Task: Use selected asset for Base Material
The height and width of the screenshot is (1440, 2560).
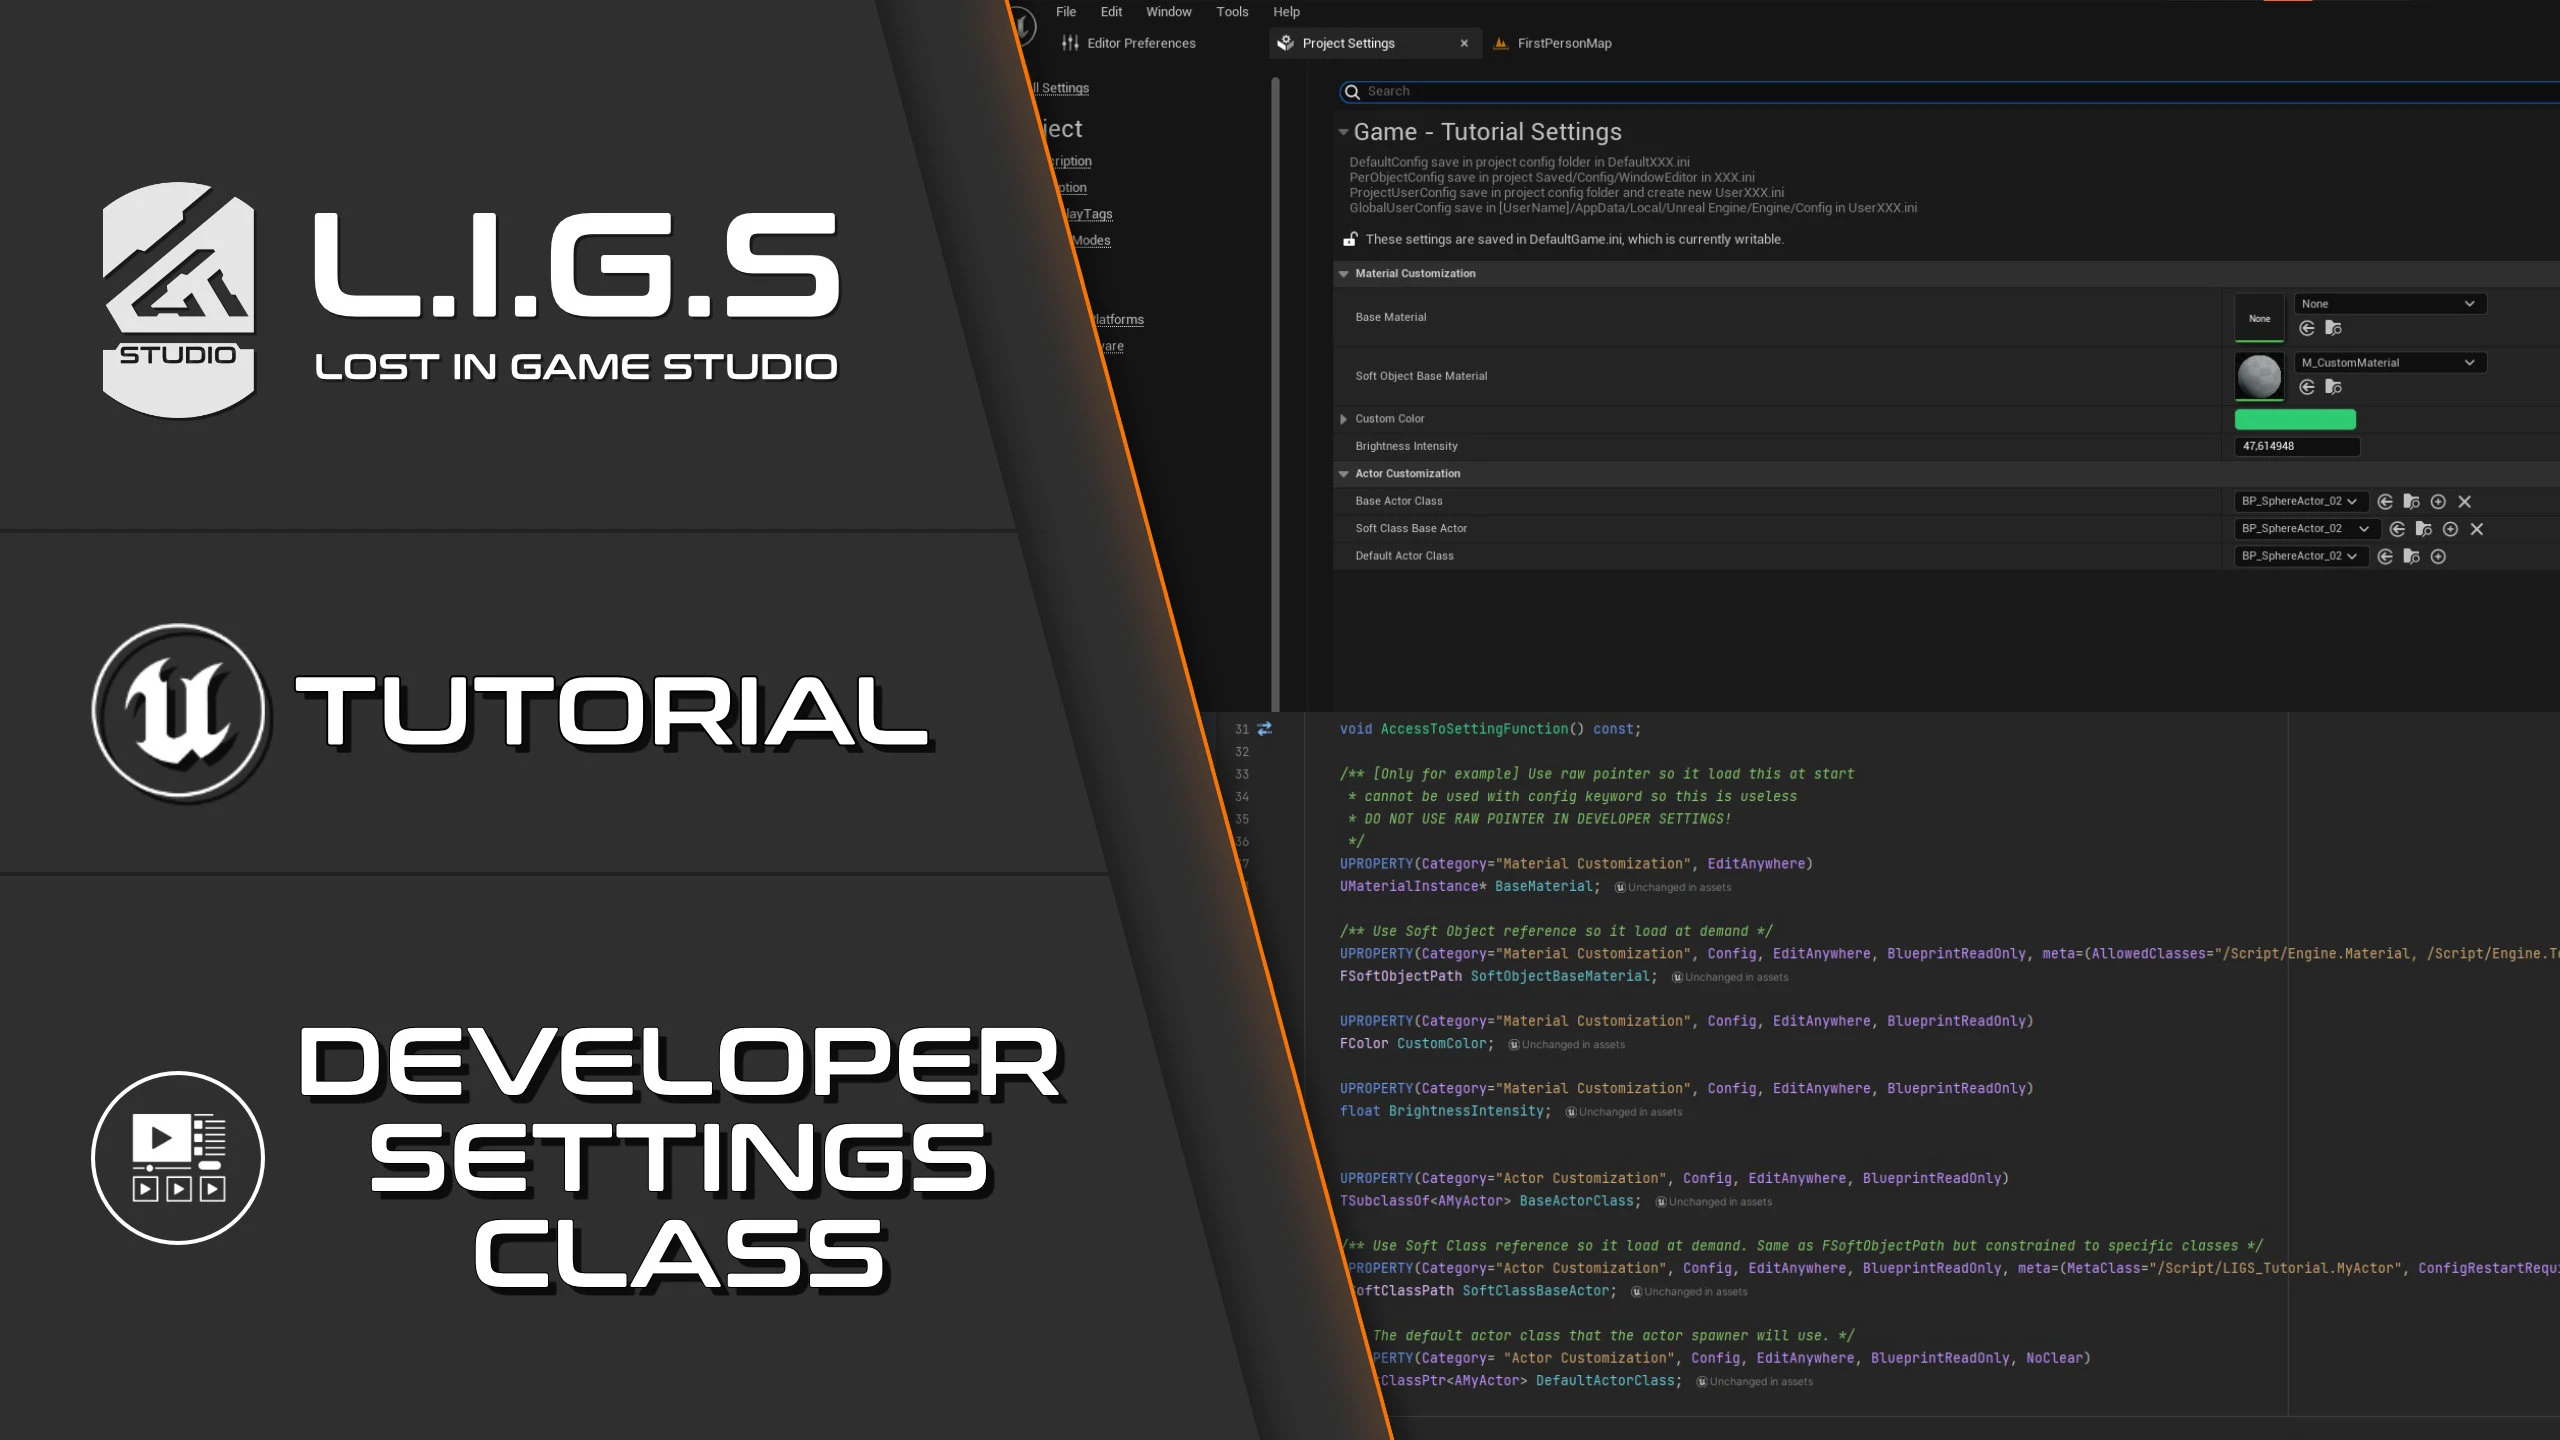Action: (x=2307, y=328)
